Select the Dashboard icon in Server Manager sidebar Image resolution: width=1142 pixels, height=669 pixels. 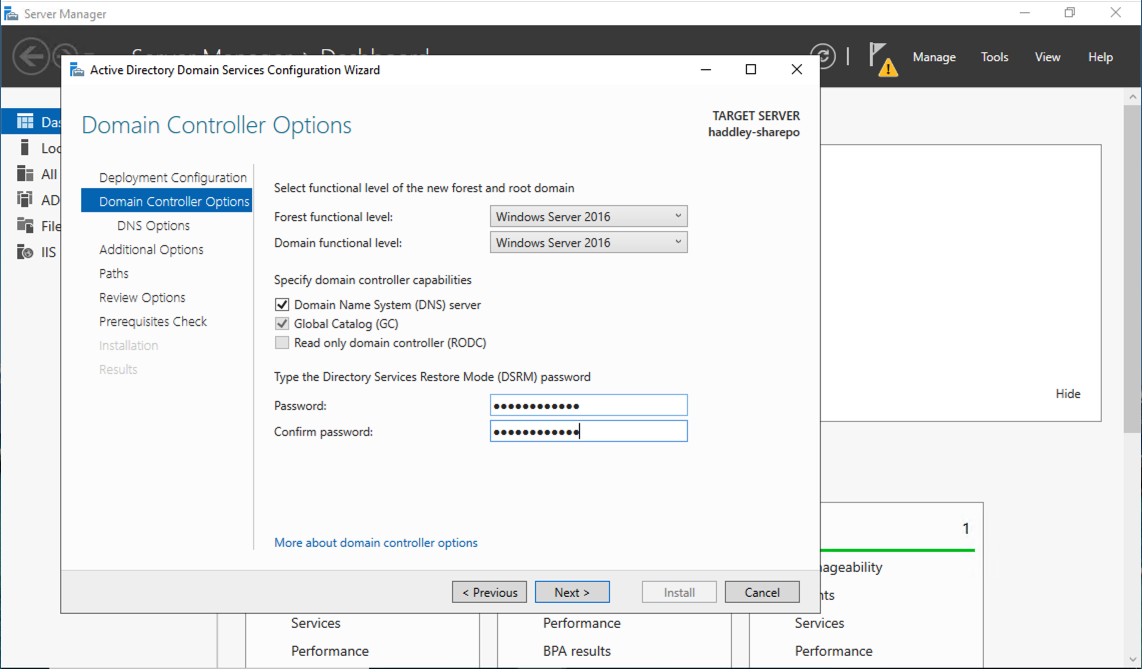tap(25, 122)
